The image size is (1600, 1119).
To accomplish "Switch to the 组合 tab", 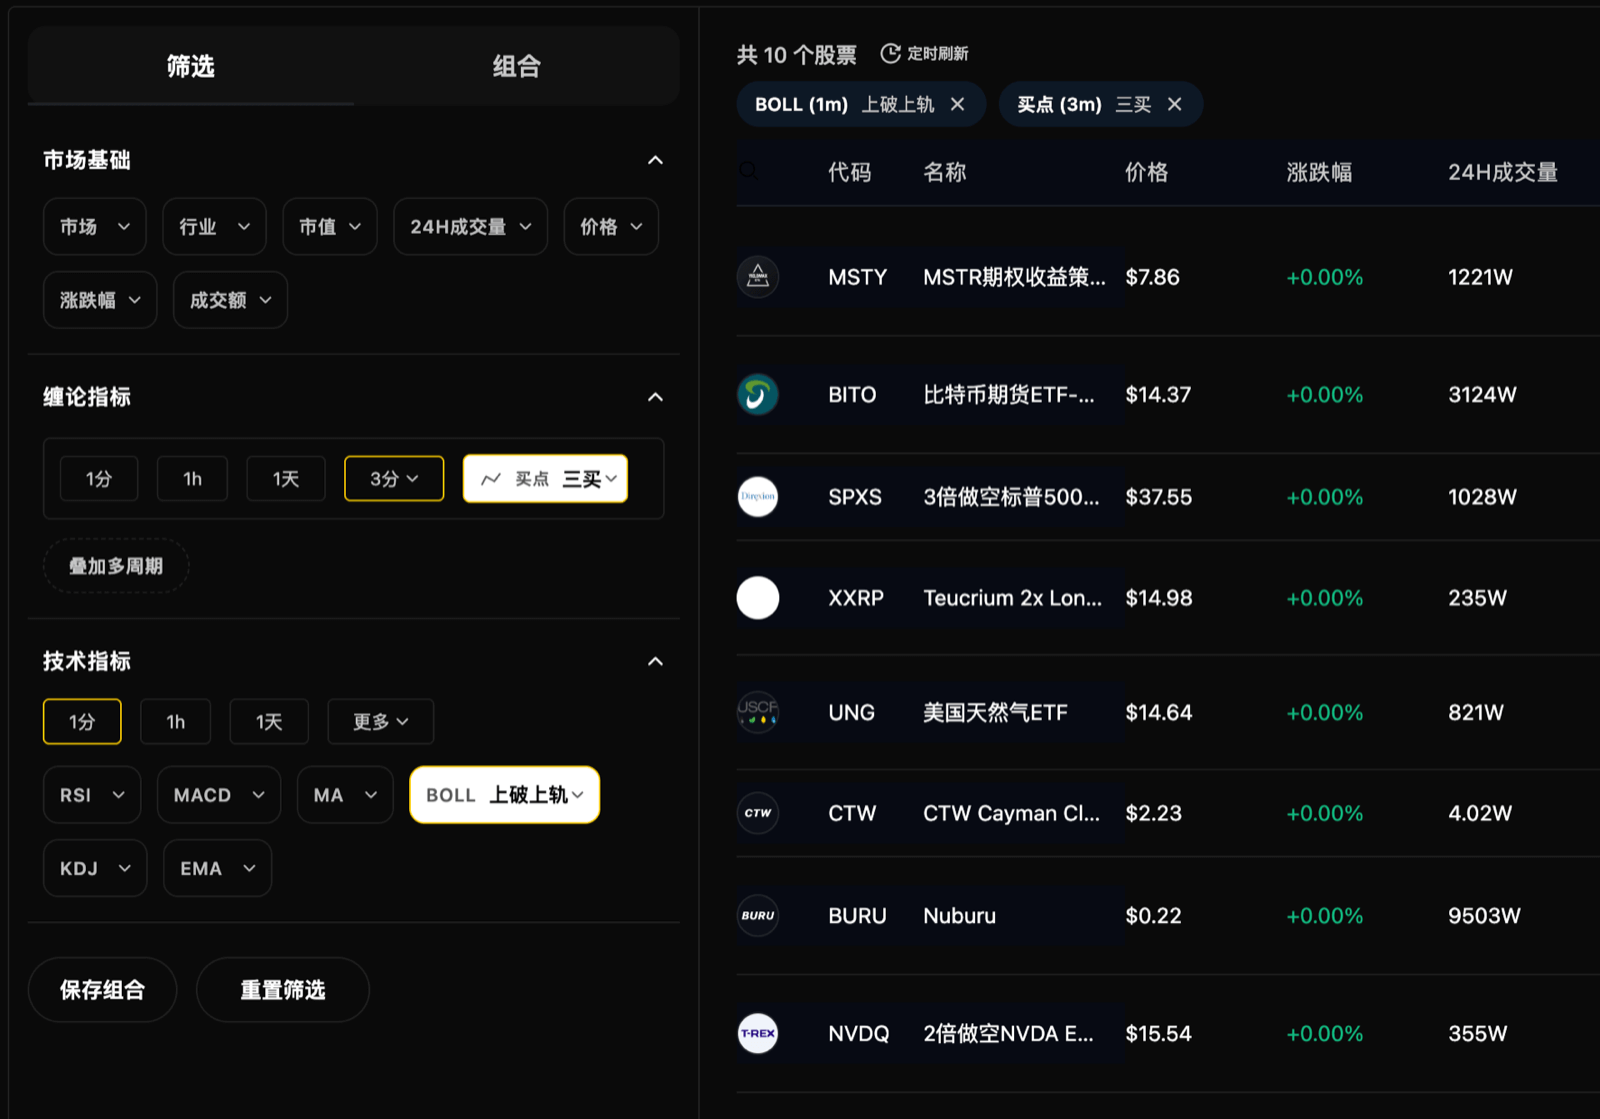I will (516, 65).
